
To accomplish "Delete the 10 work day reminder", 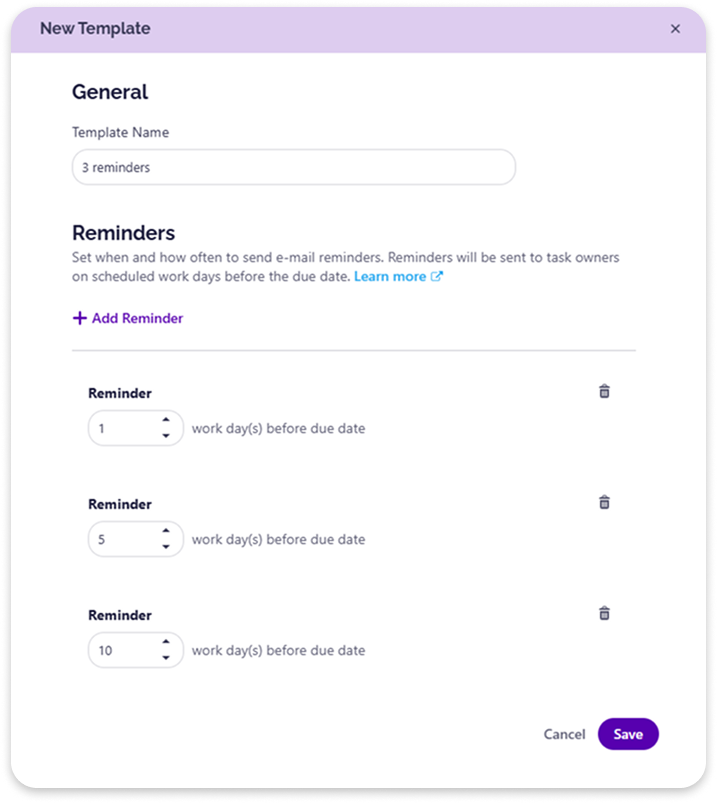I will 604,613.
